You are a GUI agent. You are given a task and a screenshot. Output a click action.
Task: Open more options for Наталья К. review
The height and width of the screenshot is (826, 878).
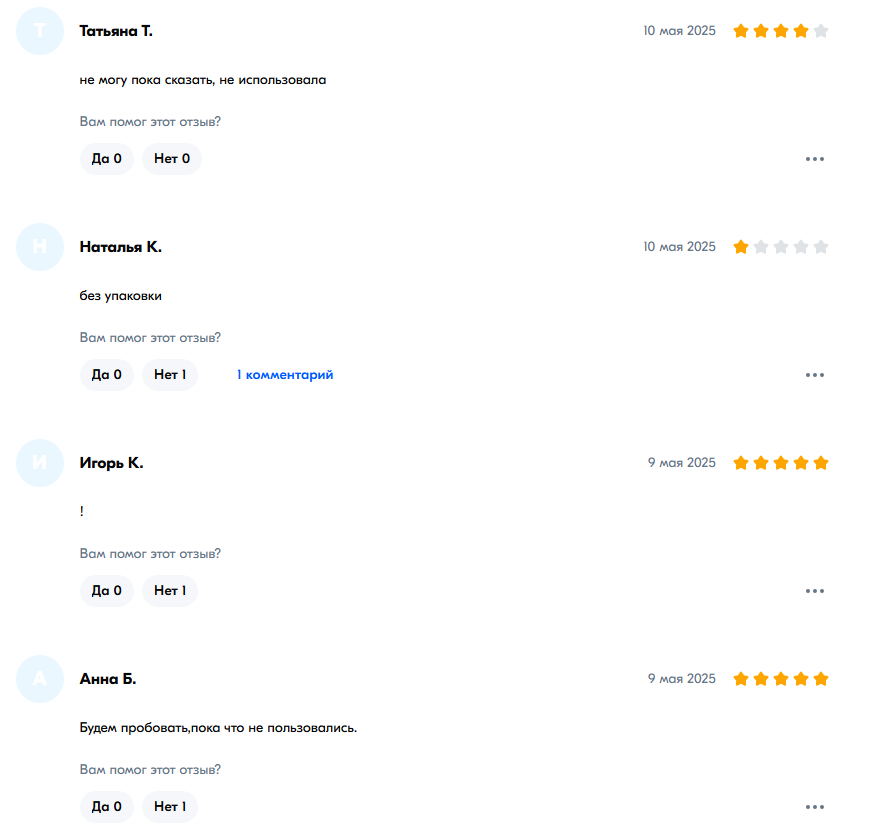(814, 375)
